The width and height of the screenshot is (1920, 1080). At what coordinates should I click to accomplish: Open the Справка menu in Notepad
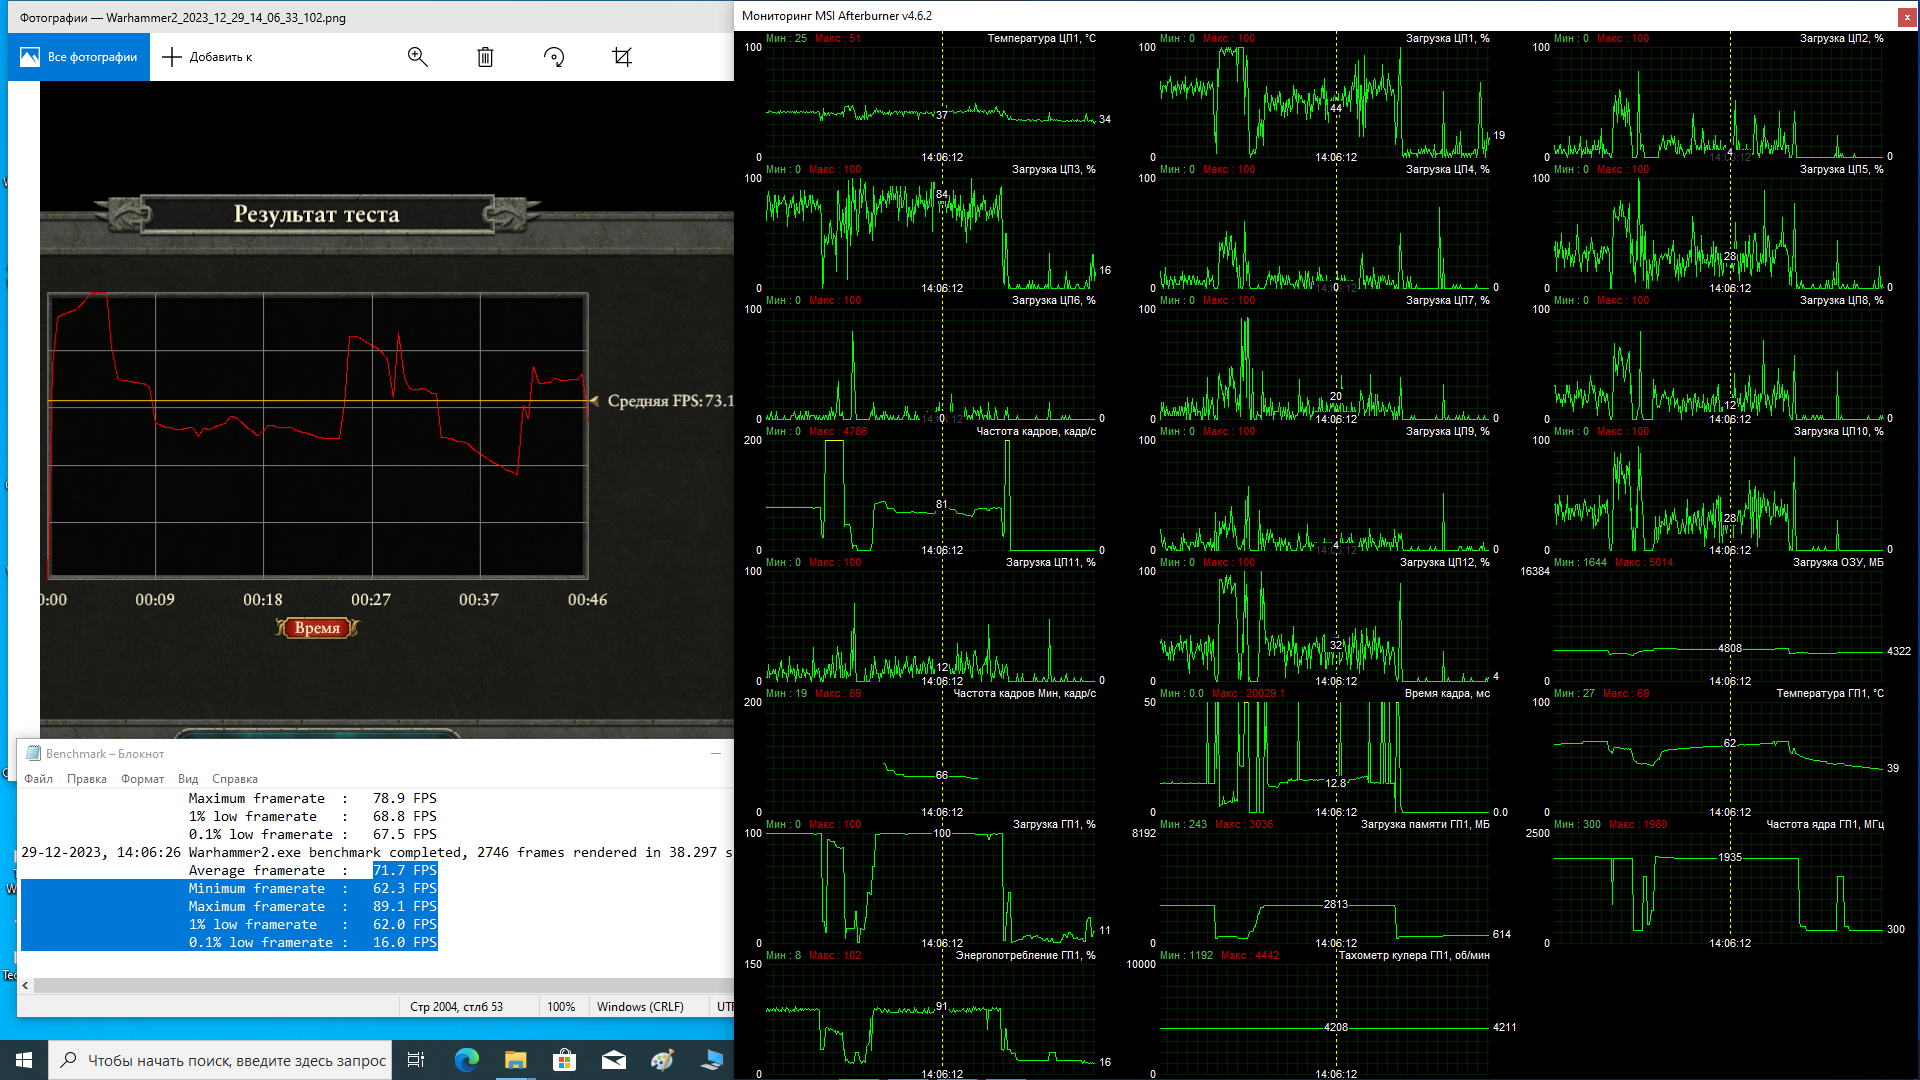[235, 779]
